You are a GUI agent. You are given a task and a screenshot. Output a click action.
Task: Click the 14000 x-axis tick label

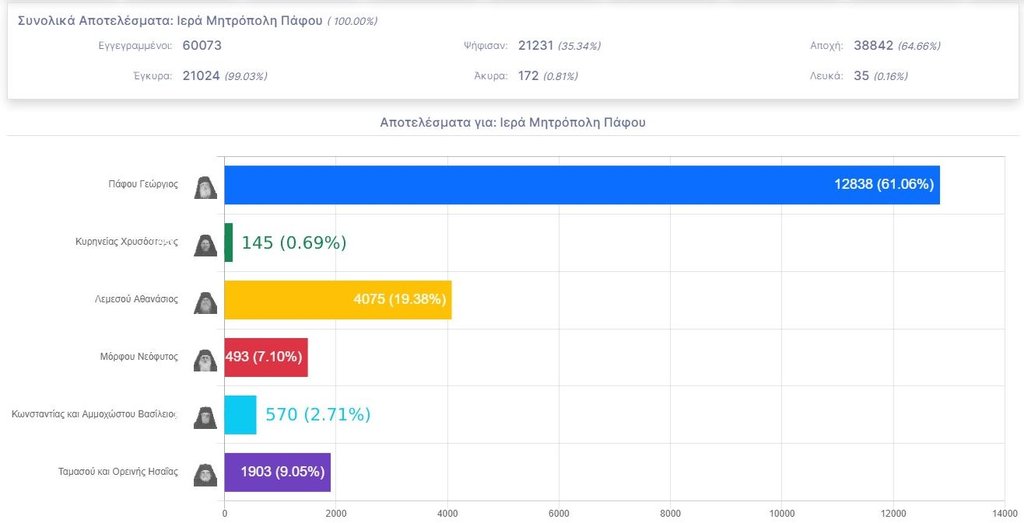click(1005, 514)
